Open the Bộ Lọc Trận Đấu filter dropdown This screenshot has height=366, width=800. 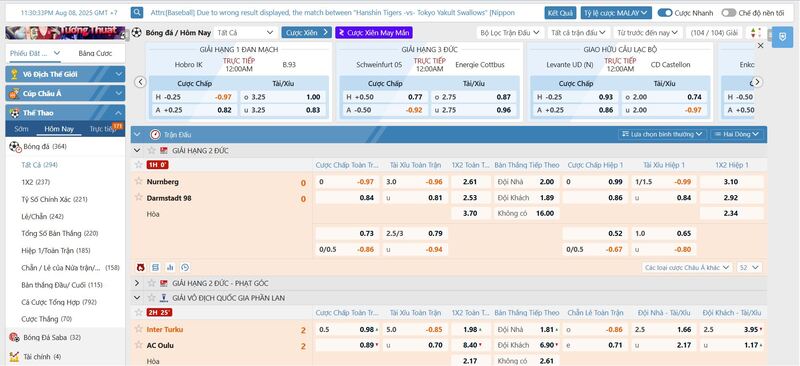pos(510,33)
